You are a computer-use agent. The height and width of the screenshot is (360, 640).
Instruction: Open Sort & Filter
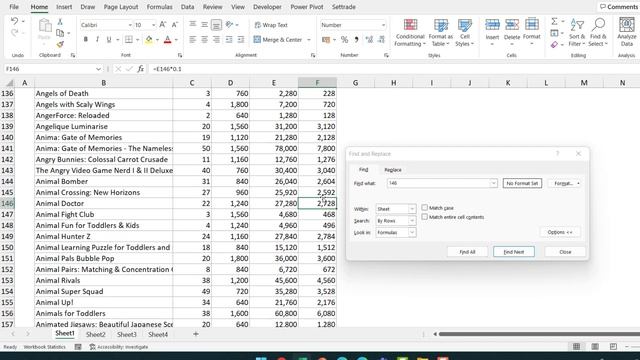pos(577,33)
